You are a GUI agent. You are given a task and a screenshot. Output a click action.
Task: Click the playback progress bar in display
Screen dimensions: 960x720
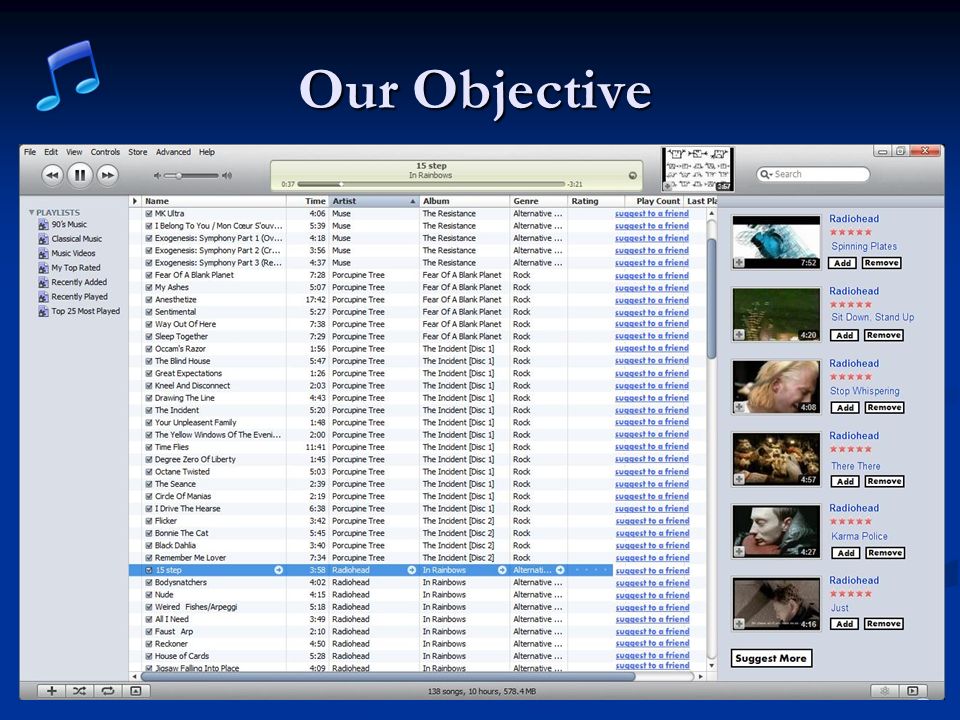tap(430, 184)
